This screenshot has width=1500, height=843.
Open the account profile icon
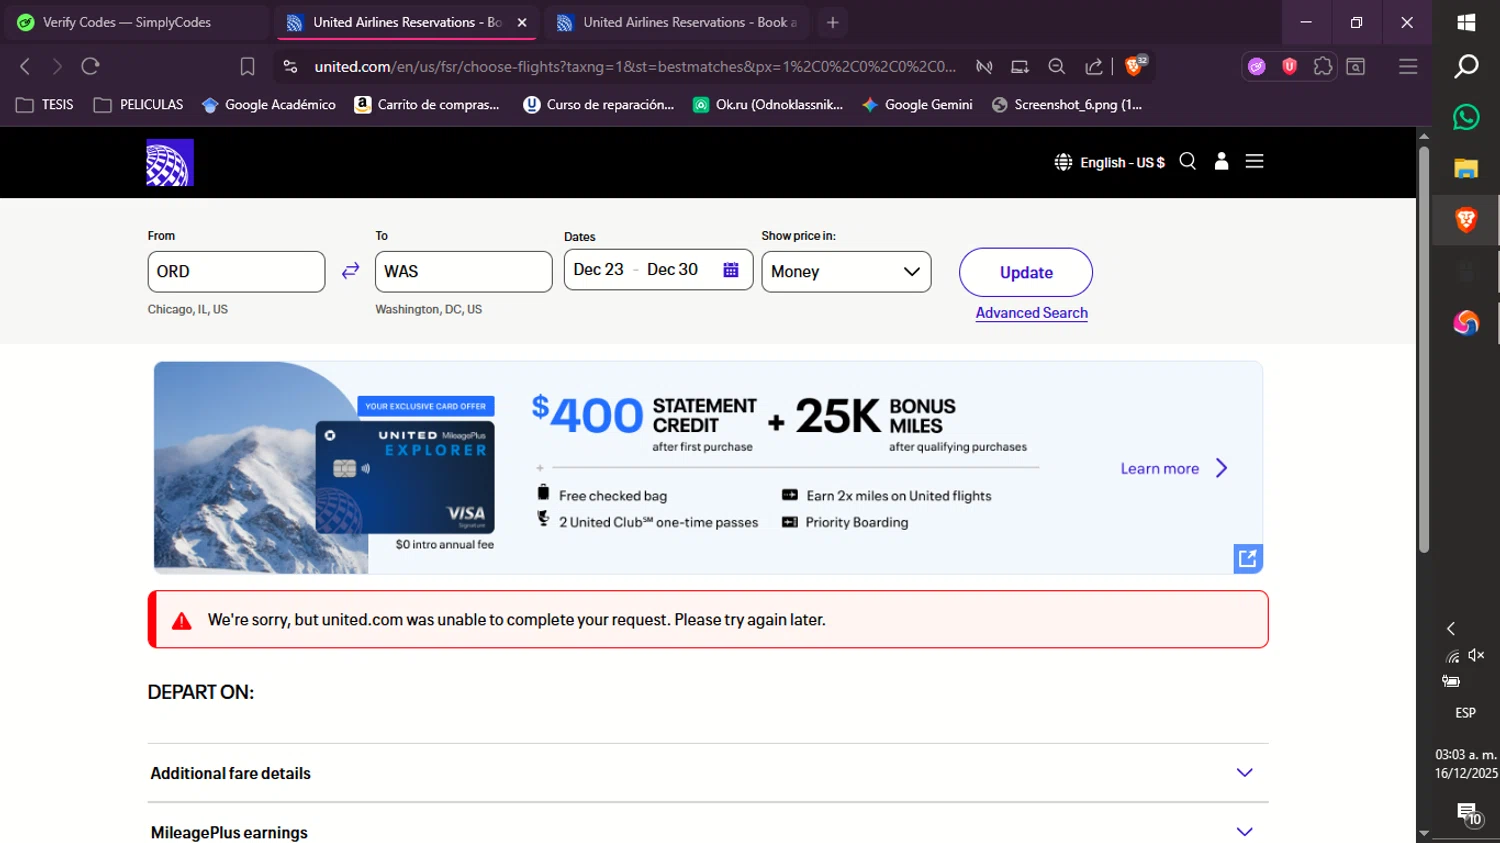[1221, 161]
